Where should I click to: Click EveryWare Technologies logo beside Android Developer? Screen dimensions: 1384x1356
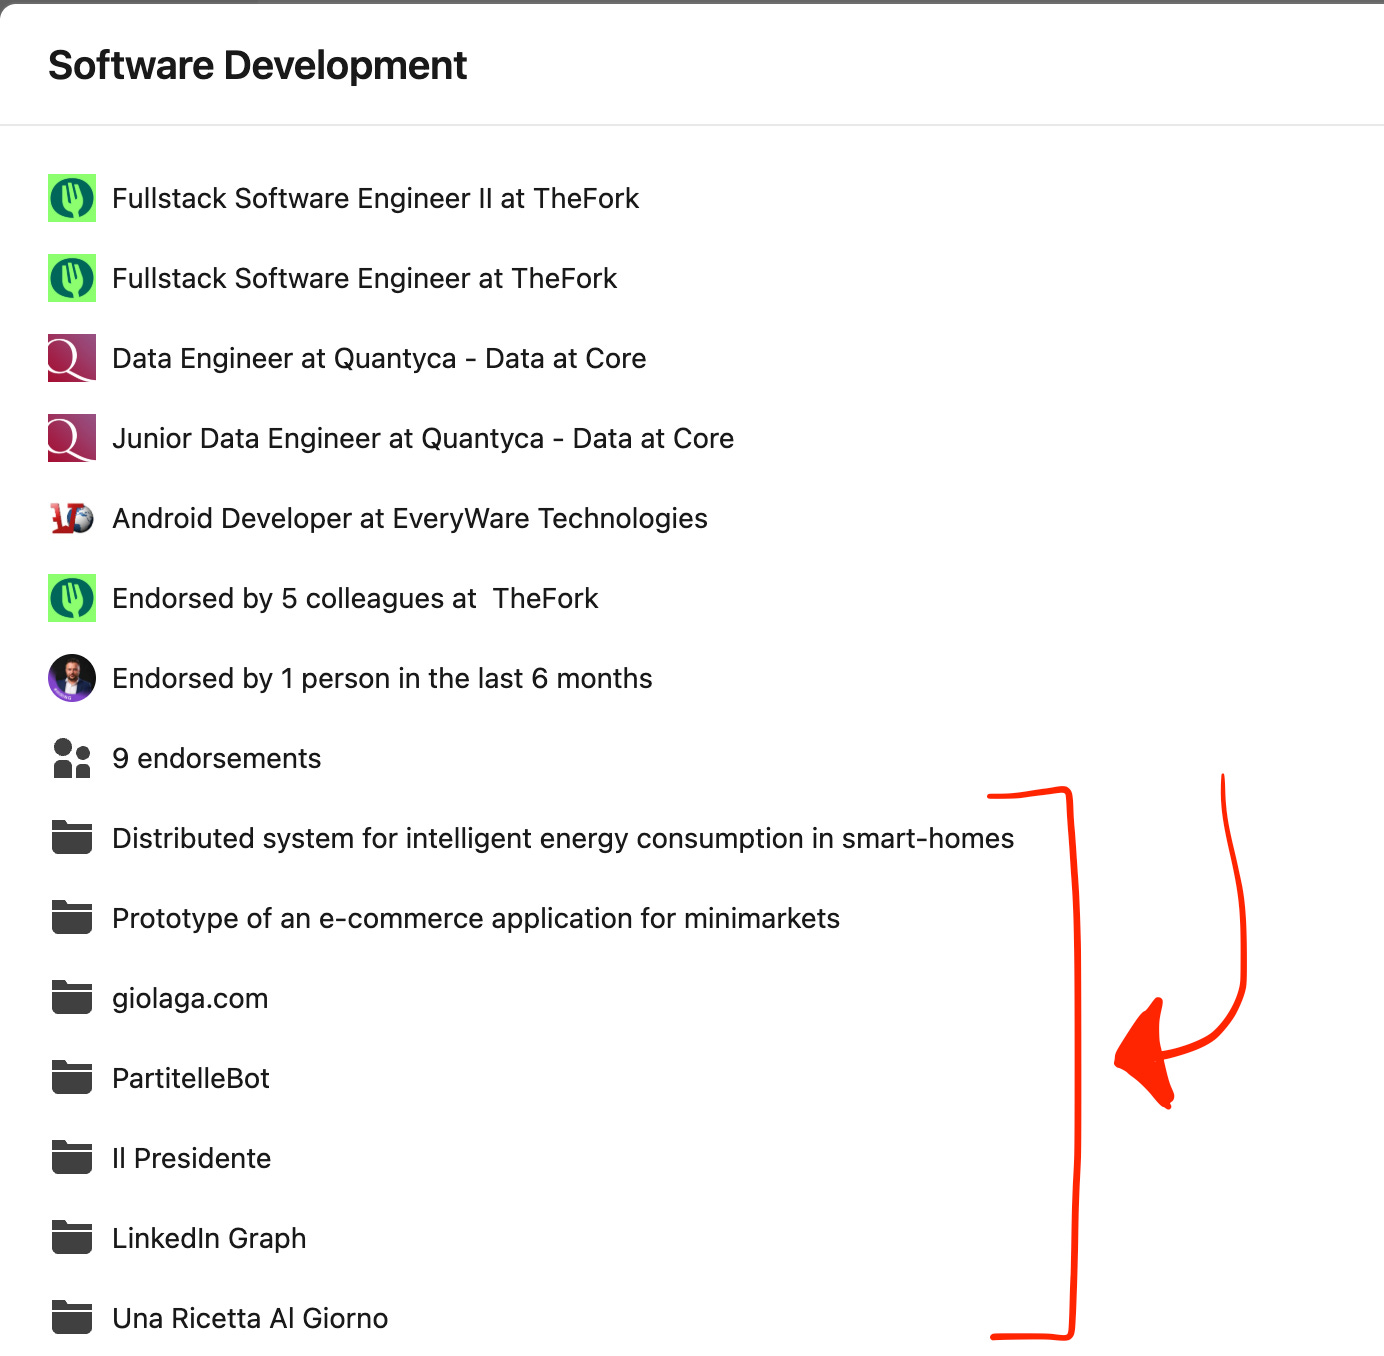[72, 518]
